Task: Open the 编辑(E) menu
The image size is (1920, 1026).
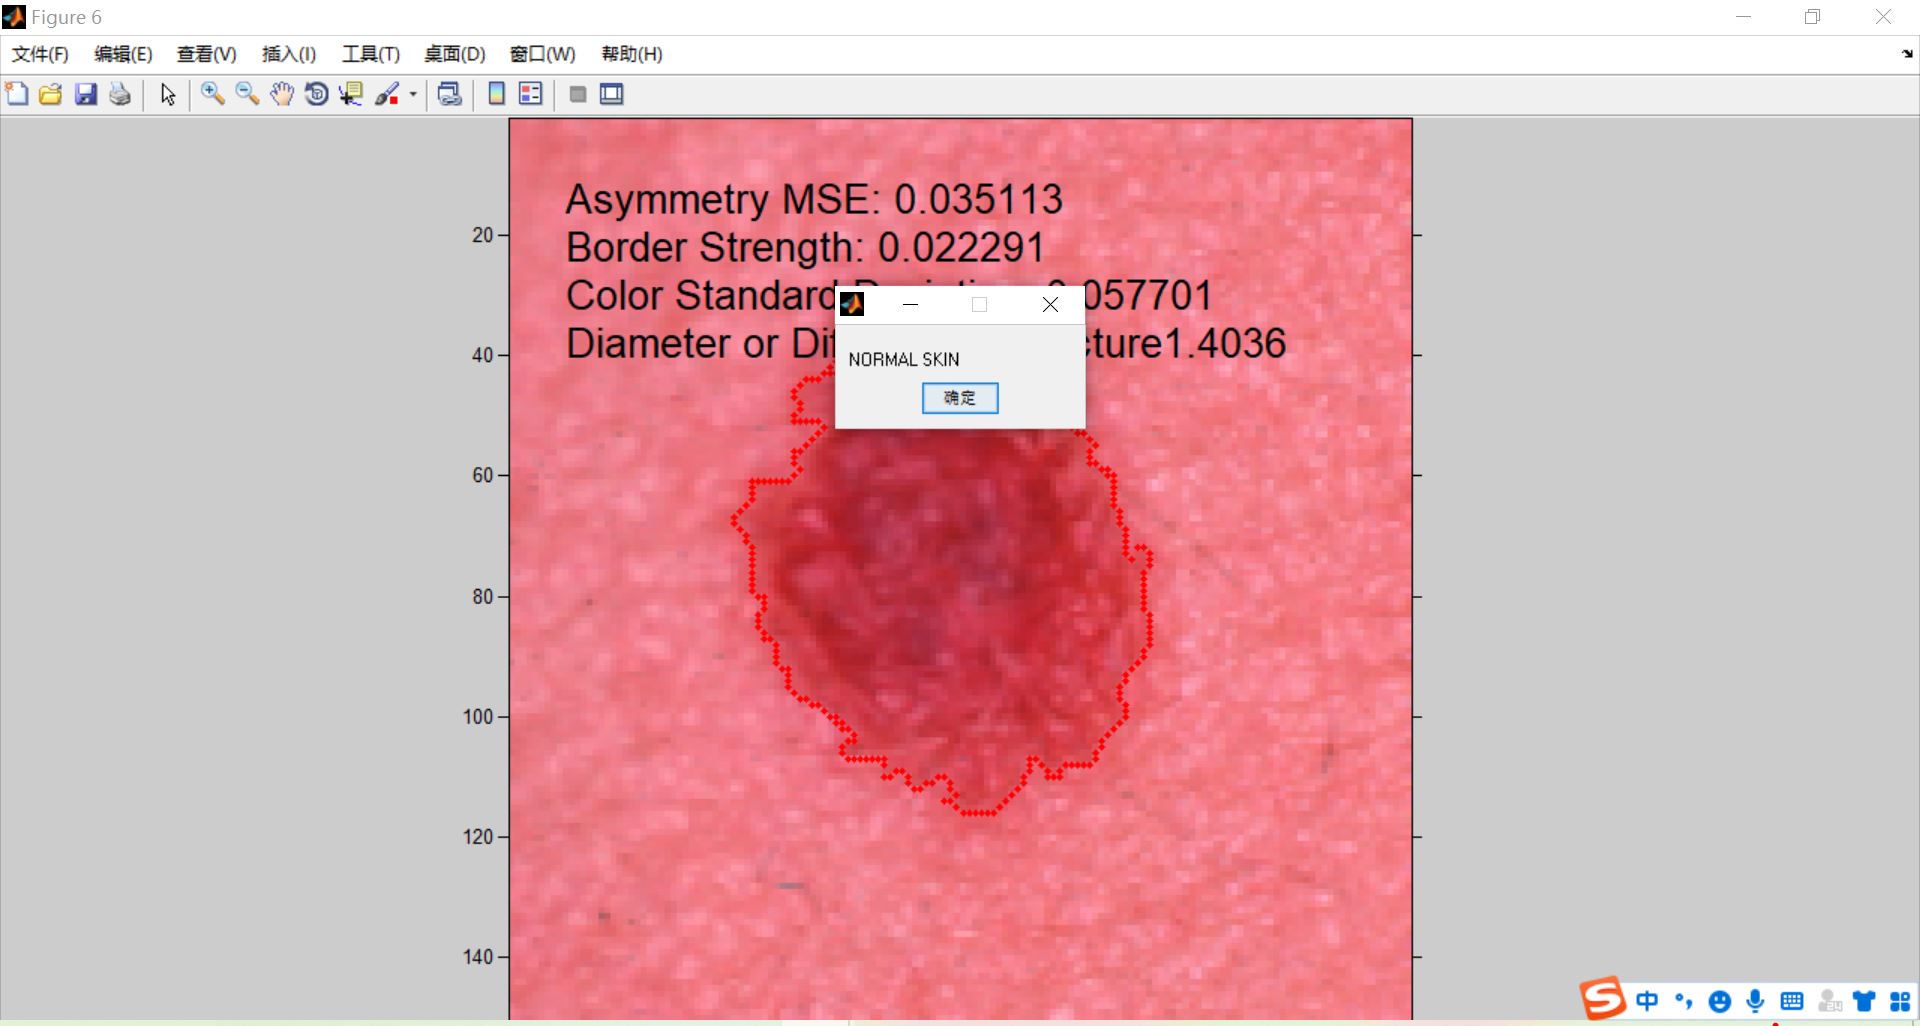Action: point(123,54)
